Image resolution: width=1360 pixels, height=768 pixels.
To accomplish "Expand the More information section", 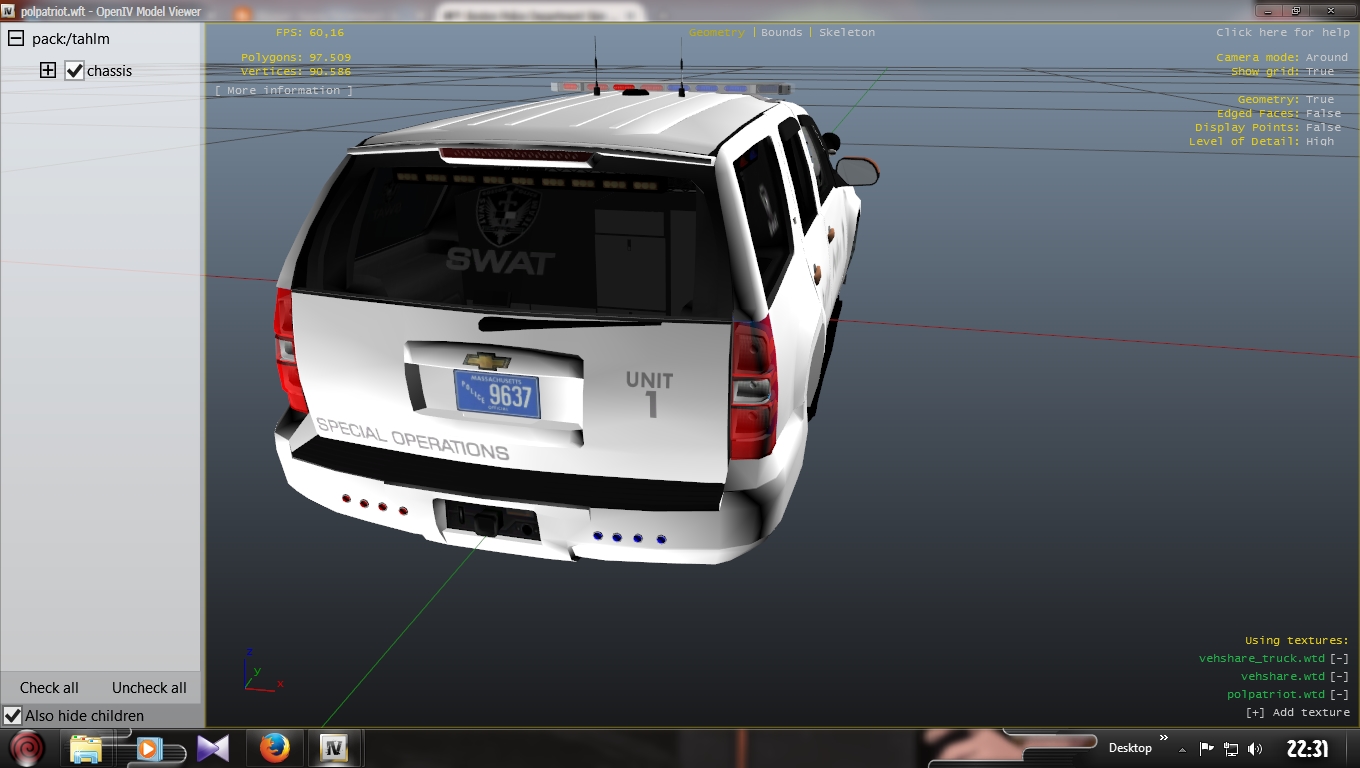I will pyautogui.click(x=283, y=90).
